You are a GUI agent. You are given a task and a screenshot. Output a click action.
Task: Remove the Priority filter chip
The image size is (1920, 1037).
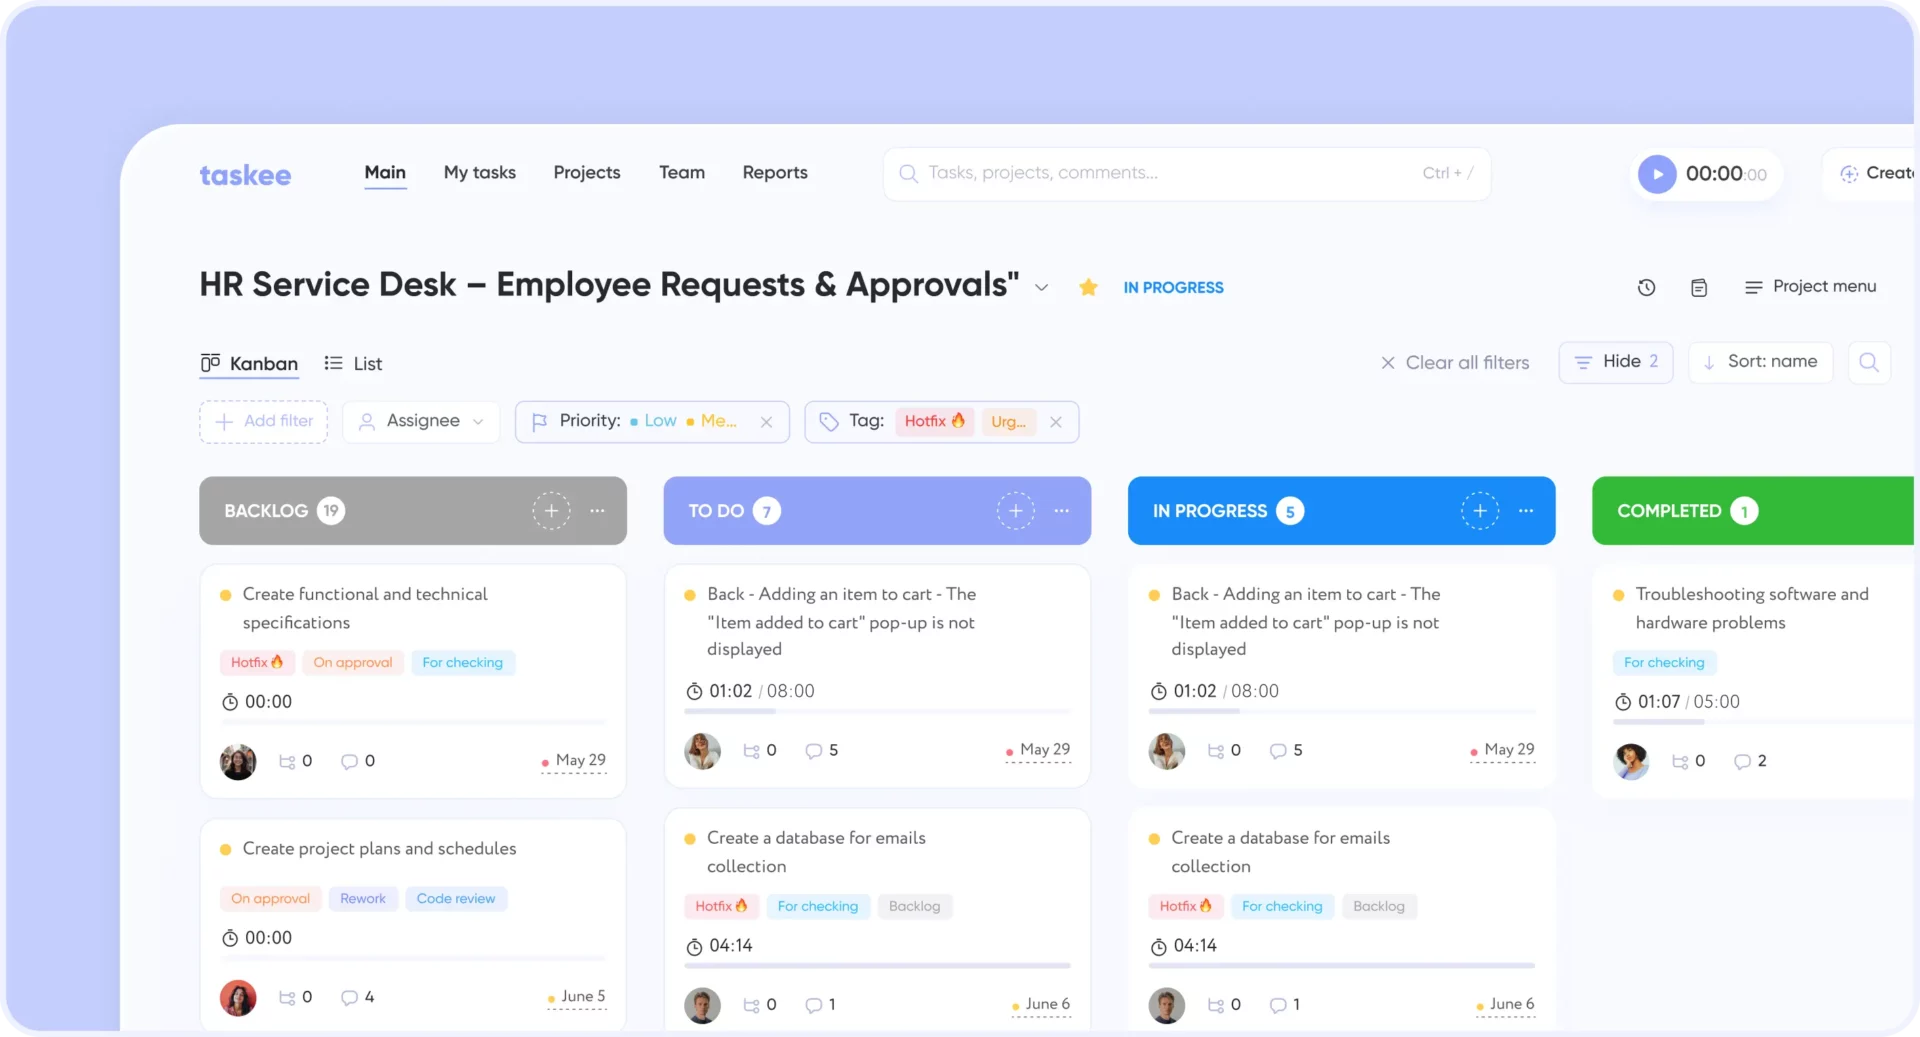(766, 421)
